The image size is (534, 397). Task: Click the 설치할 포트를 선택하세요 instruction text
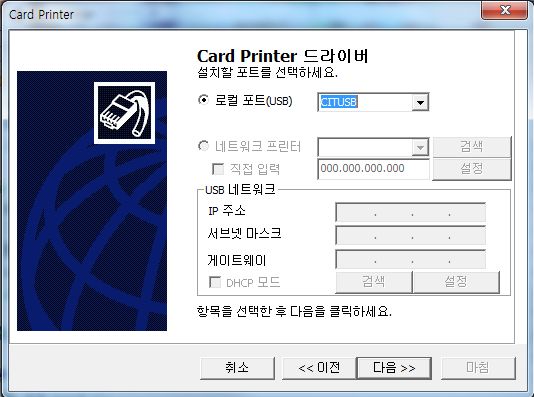pyautogui.click(x=267, y=73)
